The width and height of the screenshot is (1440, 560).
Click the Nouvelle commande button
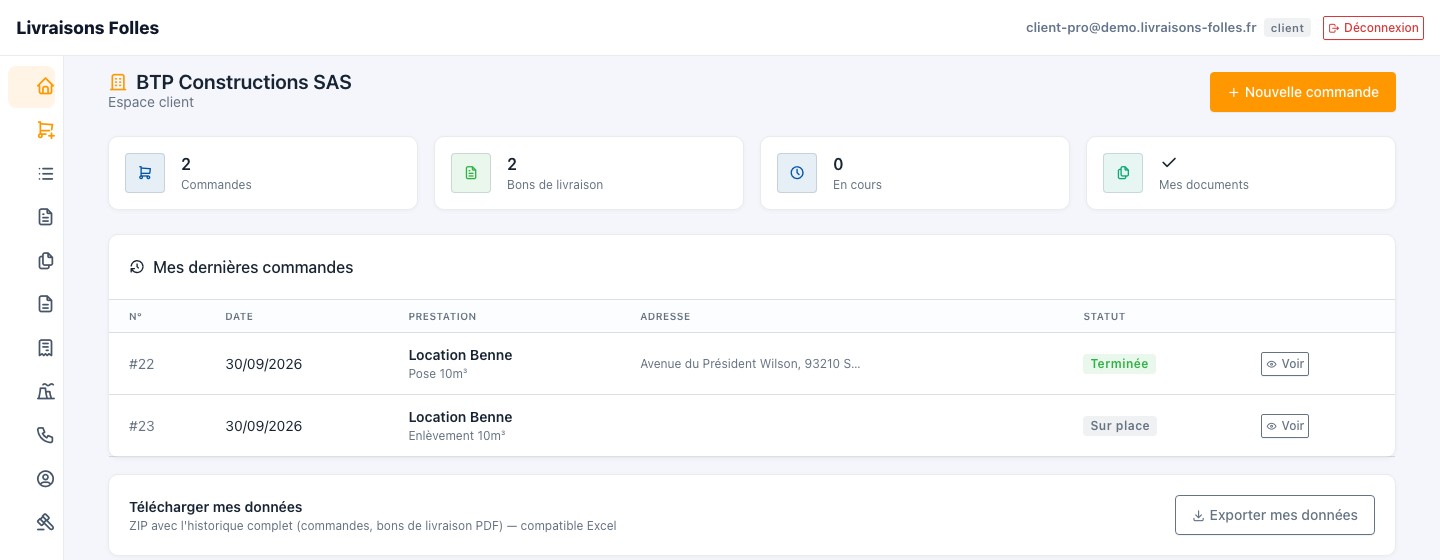(1303, 92)
